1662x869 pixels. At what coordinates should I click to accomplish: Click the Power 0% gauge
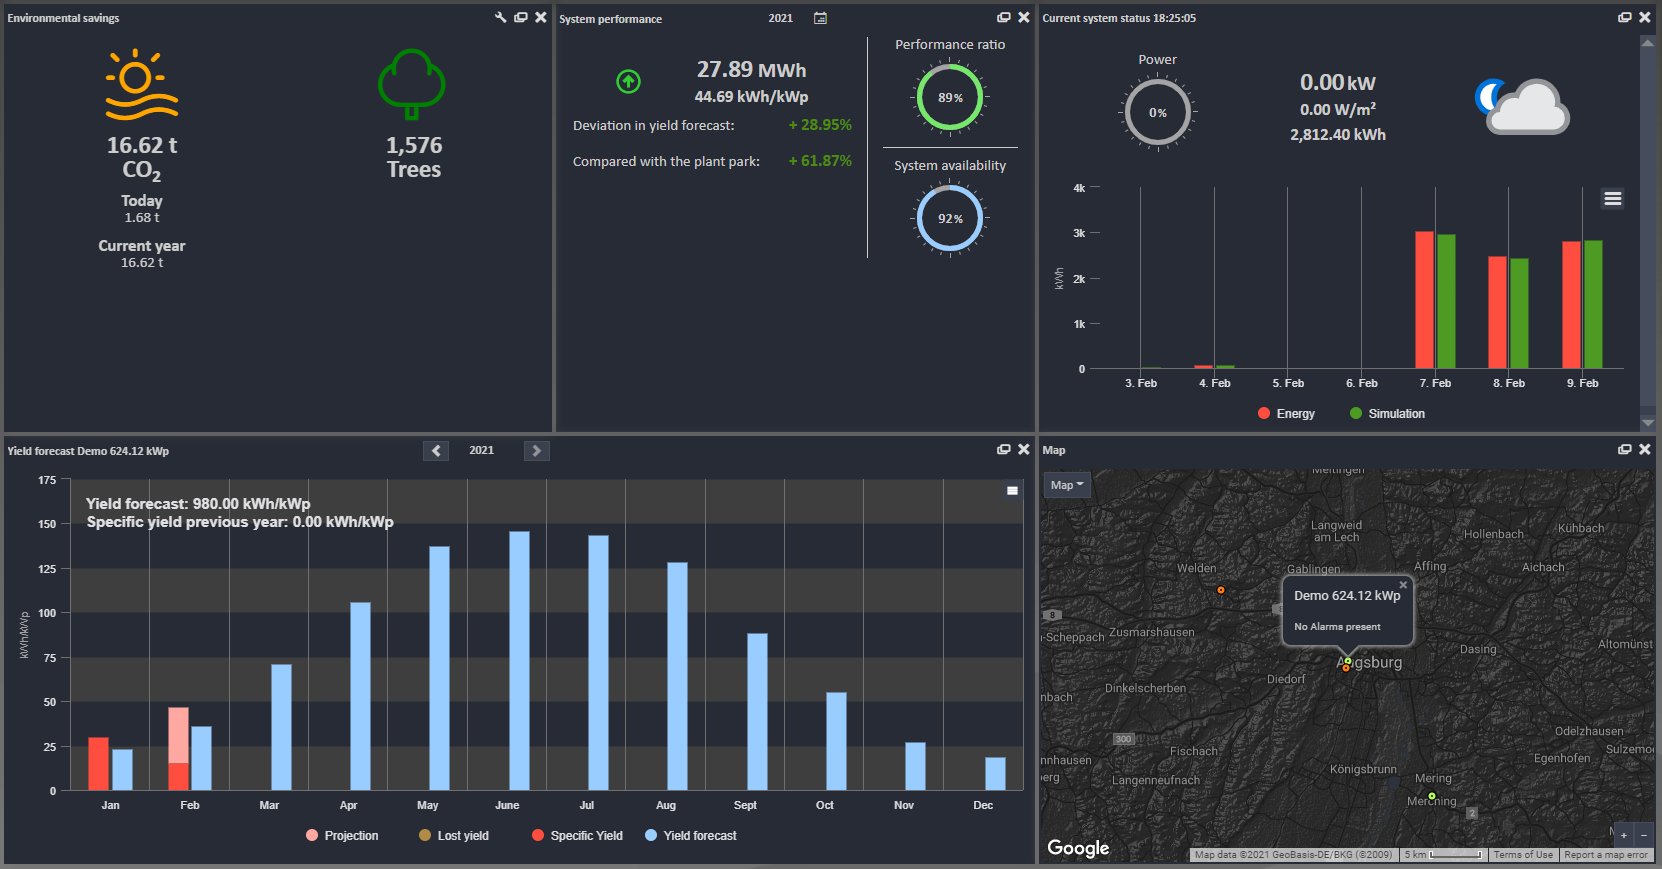pos(1158,113)
